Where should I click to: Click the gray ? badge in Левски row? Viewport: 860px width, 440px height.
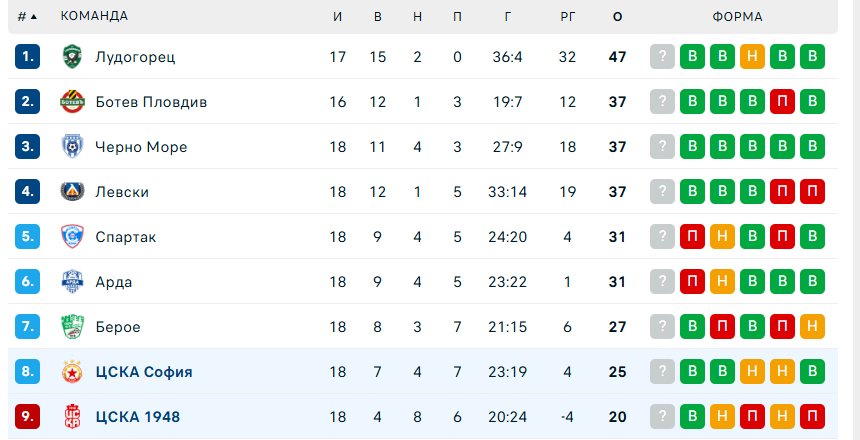pyautogui.click(x=661, y=192)
